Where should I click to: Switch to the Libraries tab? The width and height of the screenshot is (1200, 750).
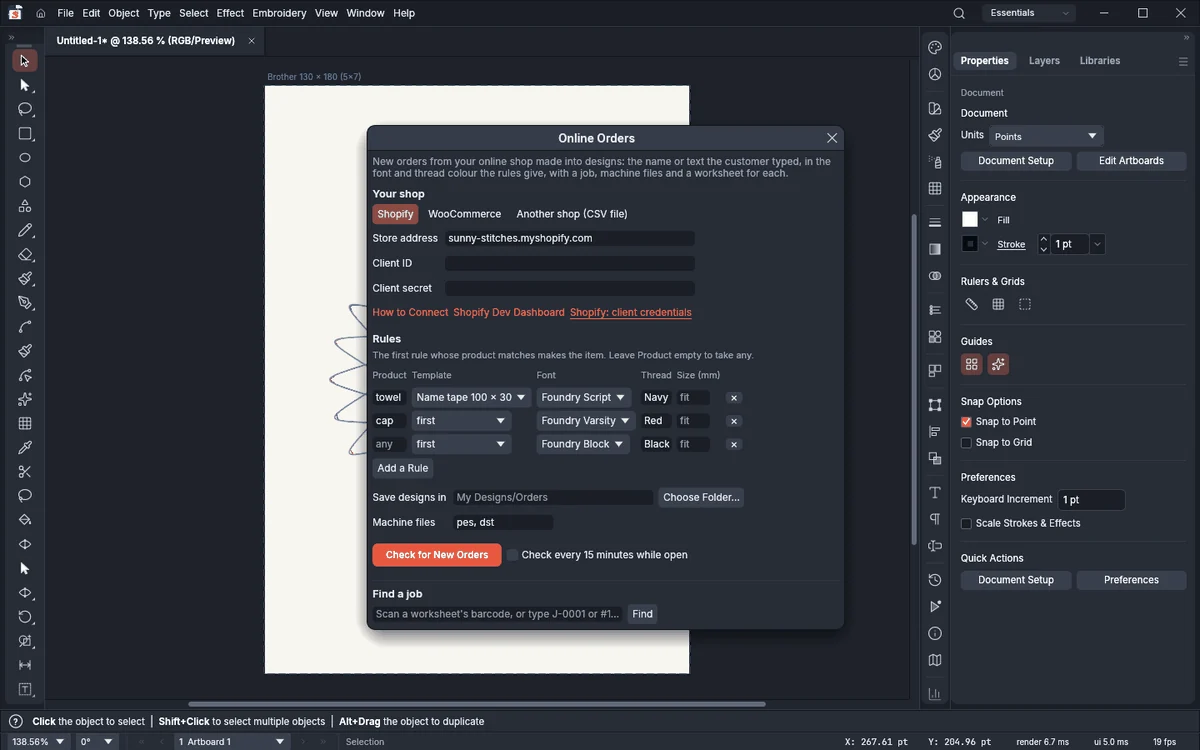tap(1100, 61)
